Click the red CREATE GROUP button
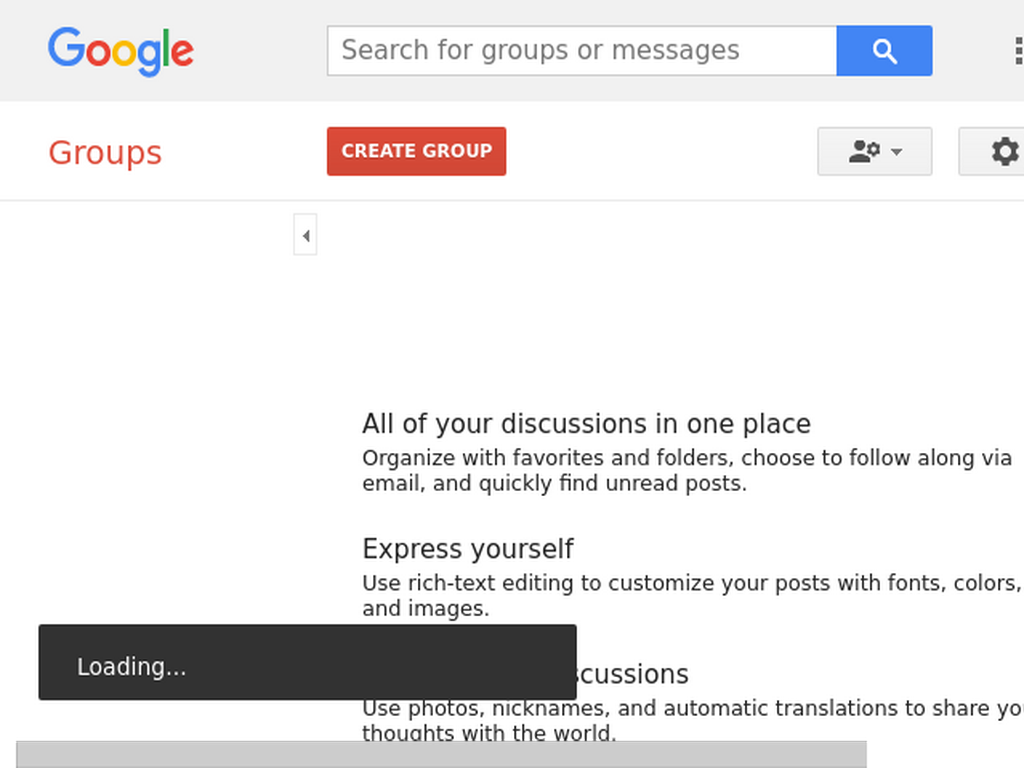This screenshot has height=768, width=1024. coord(417,152)
